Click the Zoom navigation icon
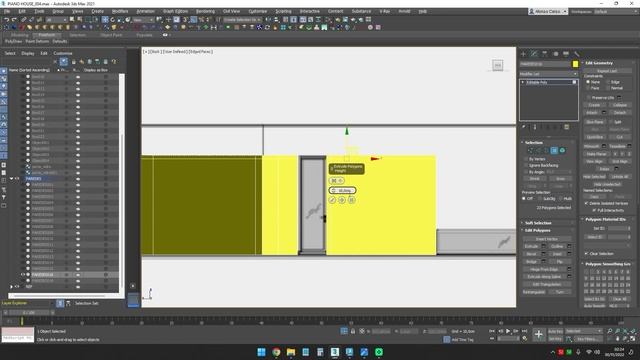 point(609,331)
